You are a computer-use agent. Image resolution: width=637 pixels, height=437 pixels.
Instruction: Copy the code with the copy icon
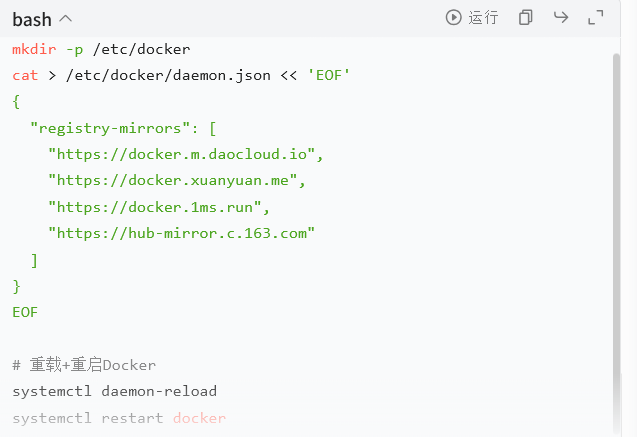[x=525, y=17]
